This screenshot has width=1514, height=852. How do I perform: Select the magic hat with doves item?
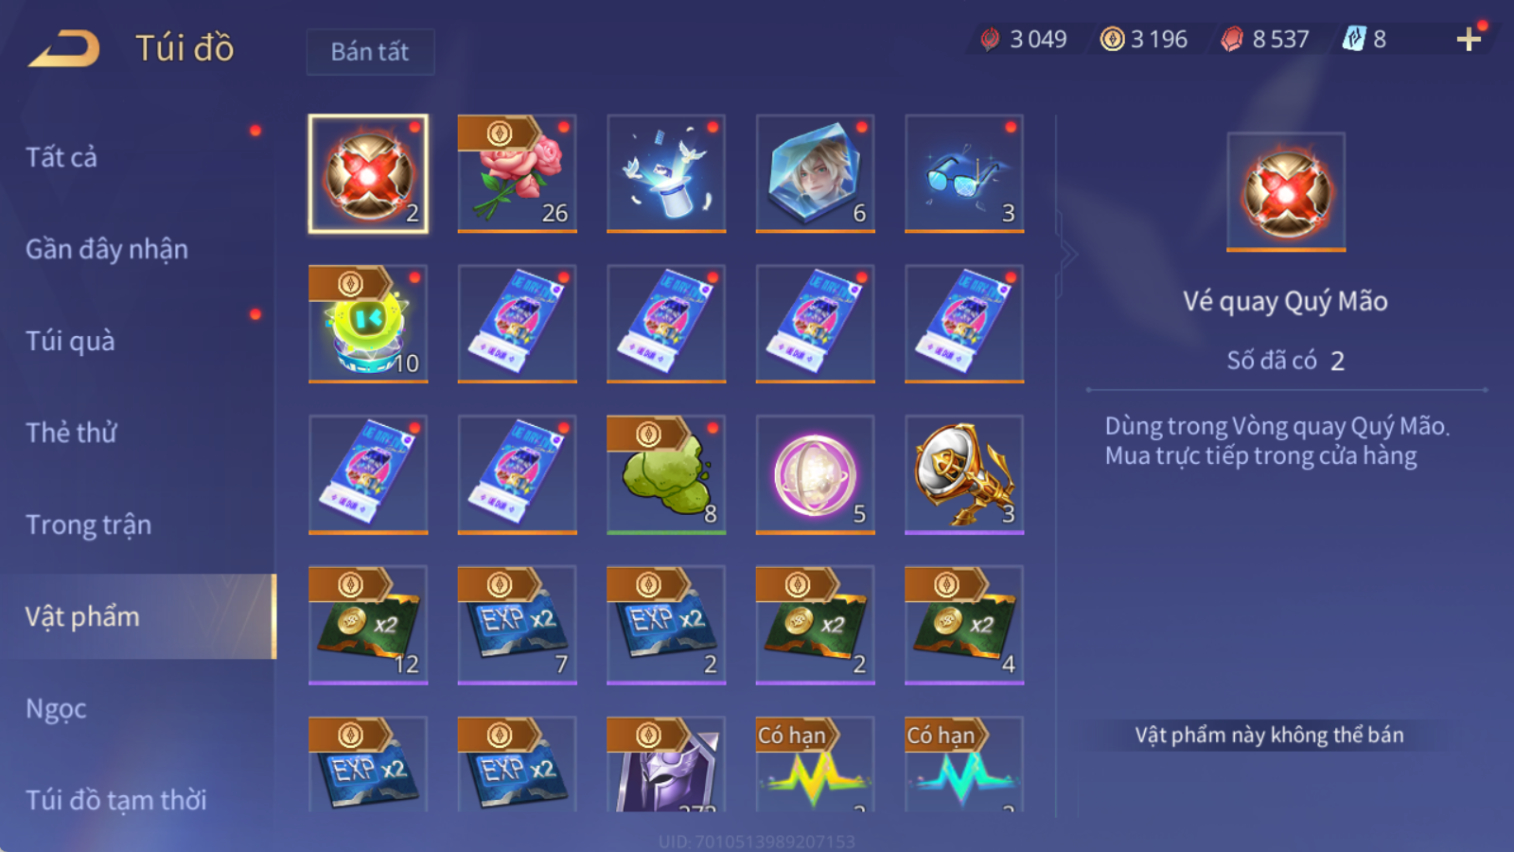666,174
